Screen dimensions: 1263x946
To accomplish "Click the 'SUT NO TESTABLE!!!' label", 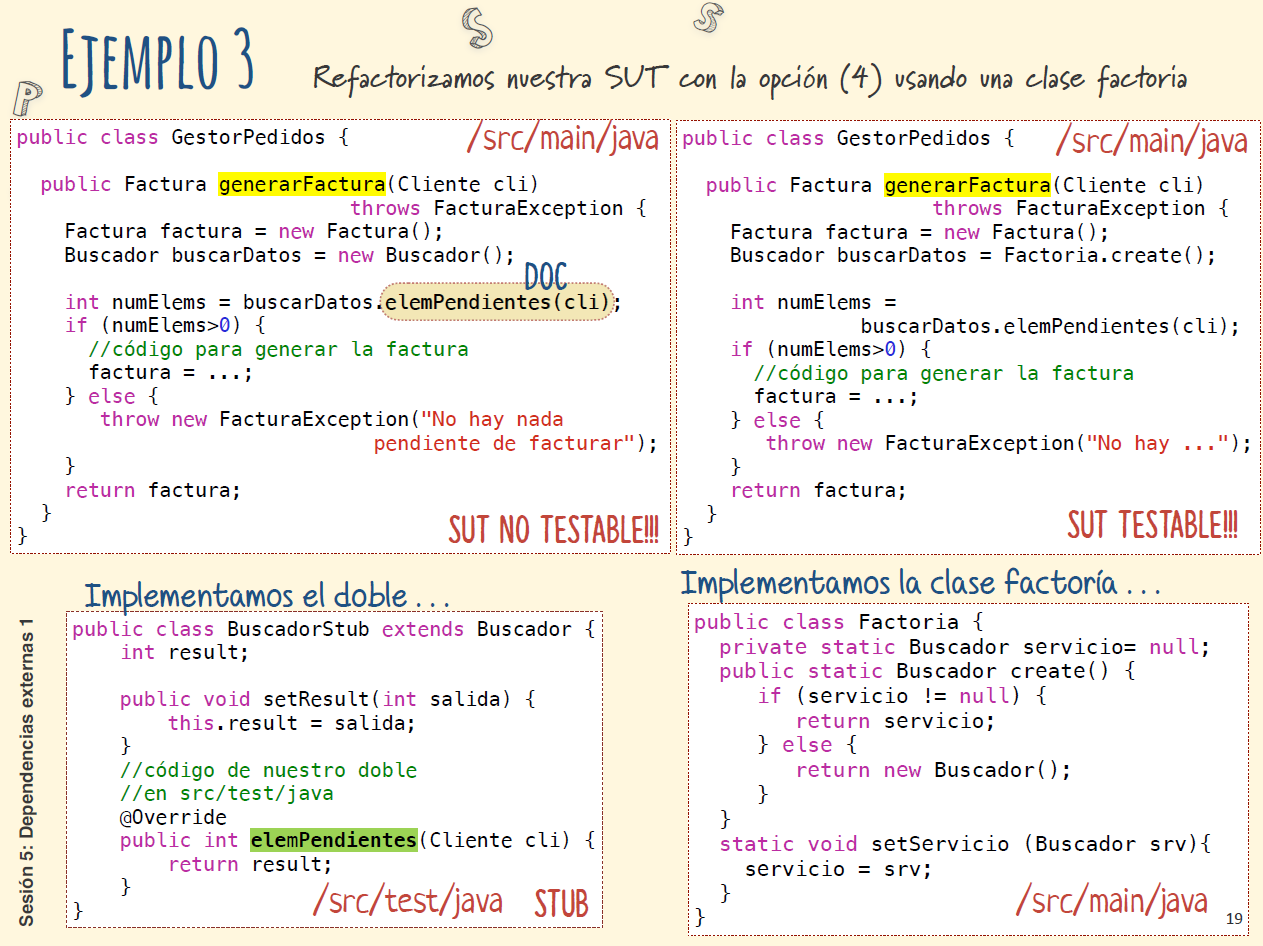I will click(x=553, y=529).
